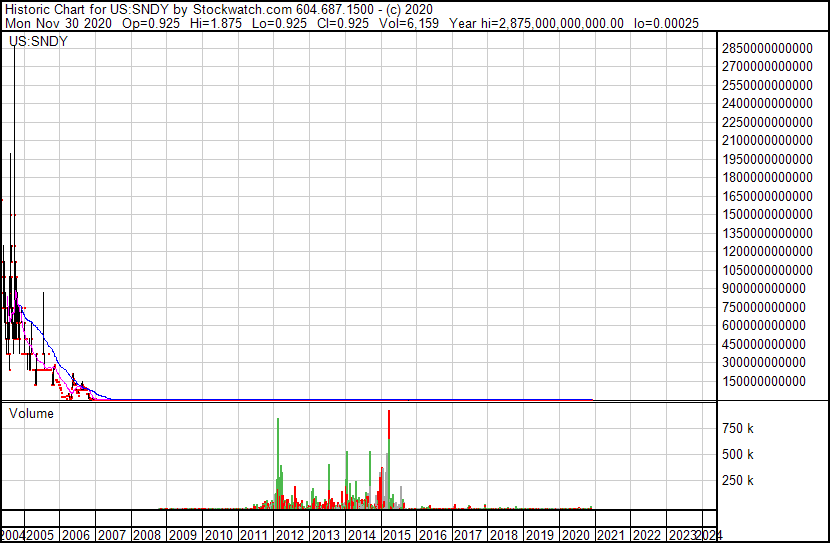Click the Op=0.925 open value
Screen dimensions: 830x543
coord(151,23)
